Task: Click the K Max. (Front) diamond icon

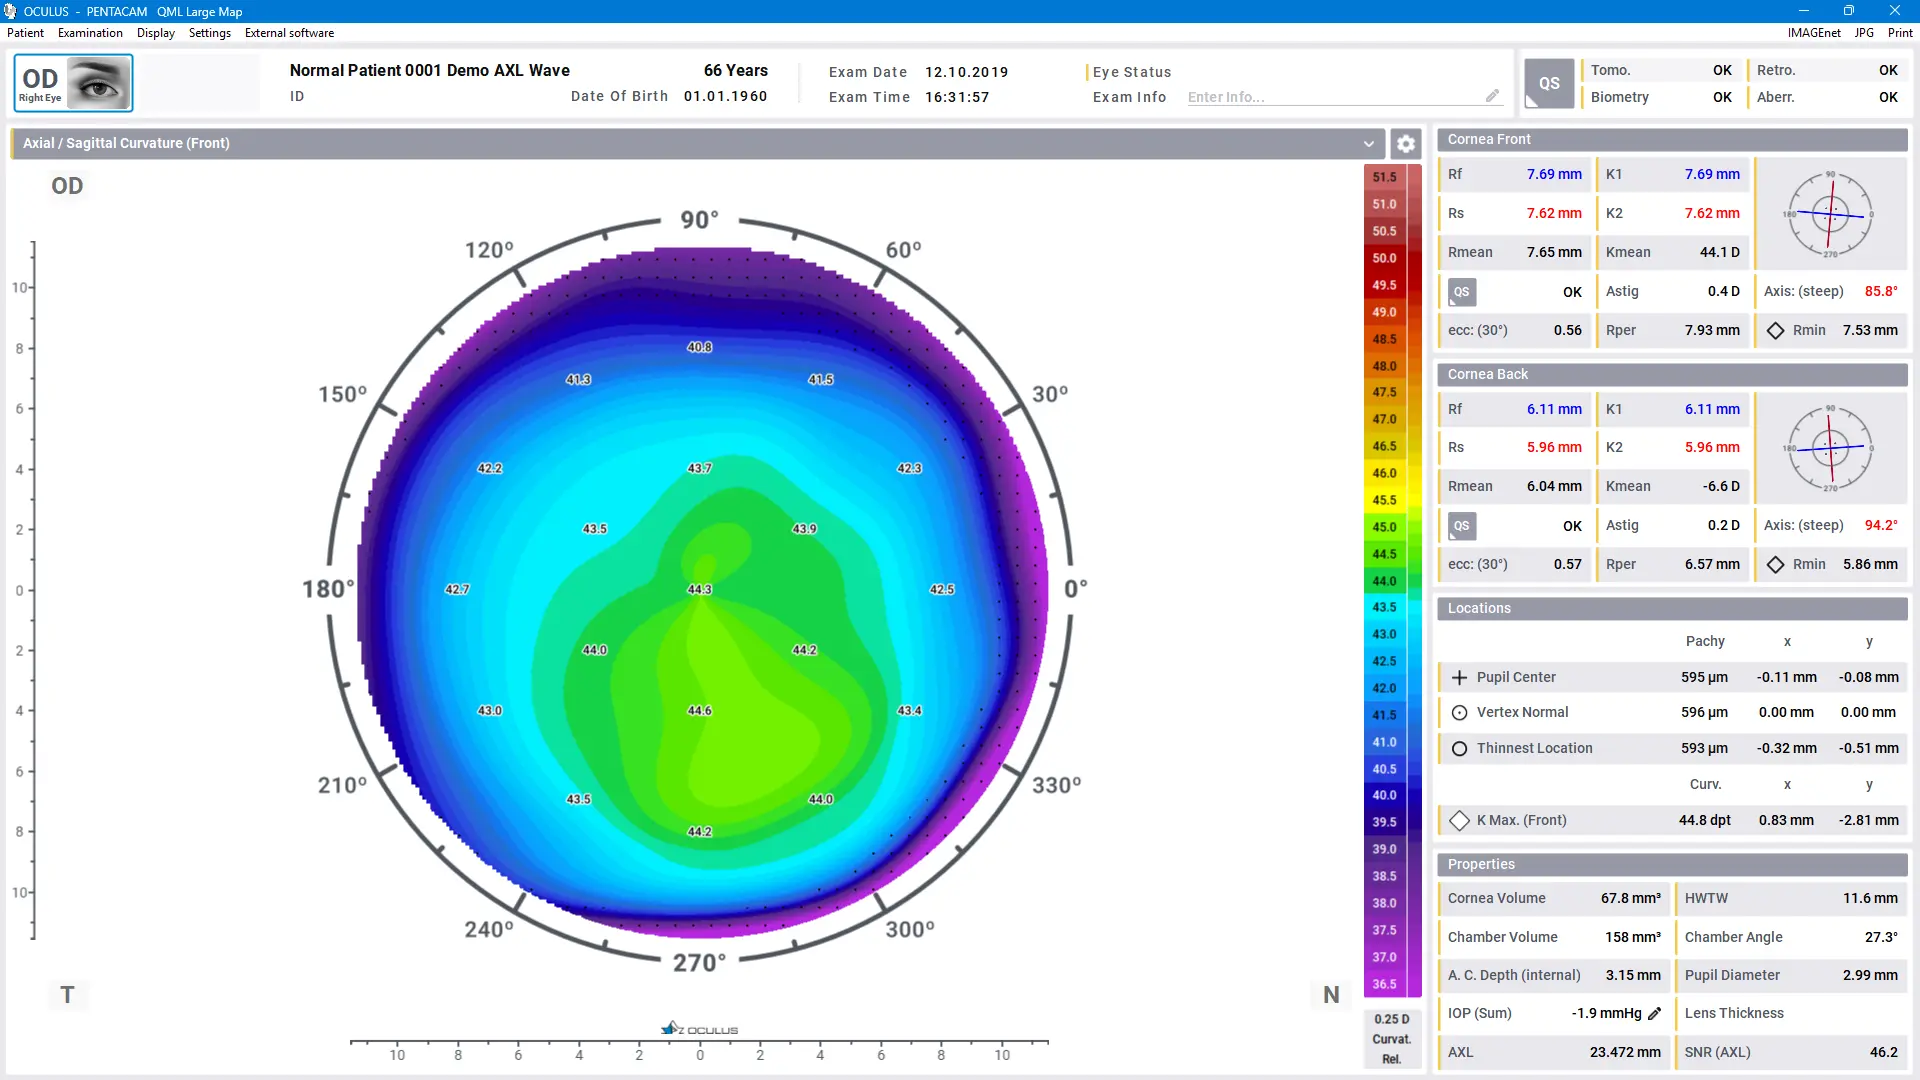Action: point(1459,821)
